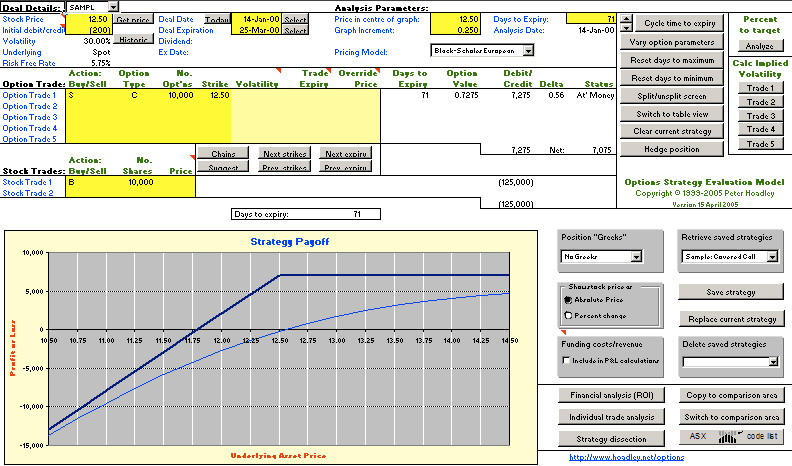Select the Absolute Price radio option

point(569,301)
